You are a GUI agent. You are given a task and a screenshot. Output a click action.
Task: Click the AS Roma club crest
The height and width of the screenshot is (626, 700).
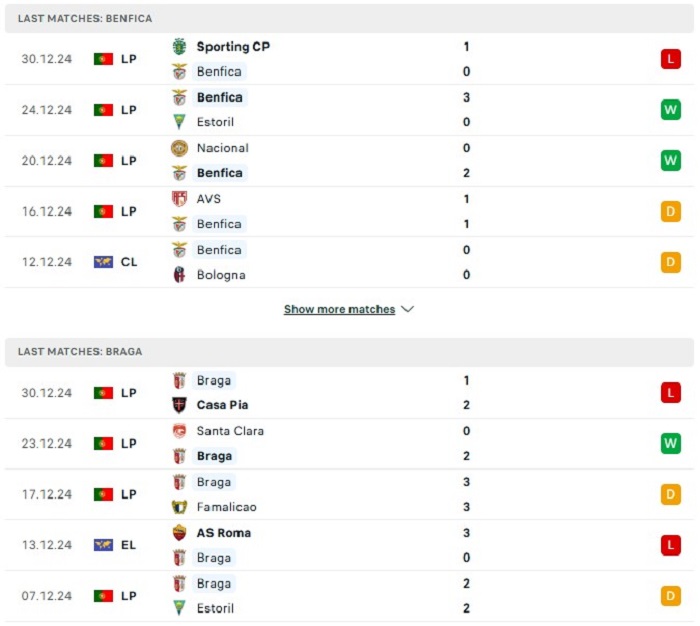coord(179,533)
